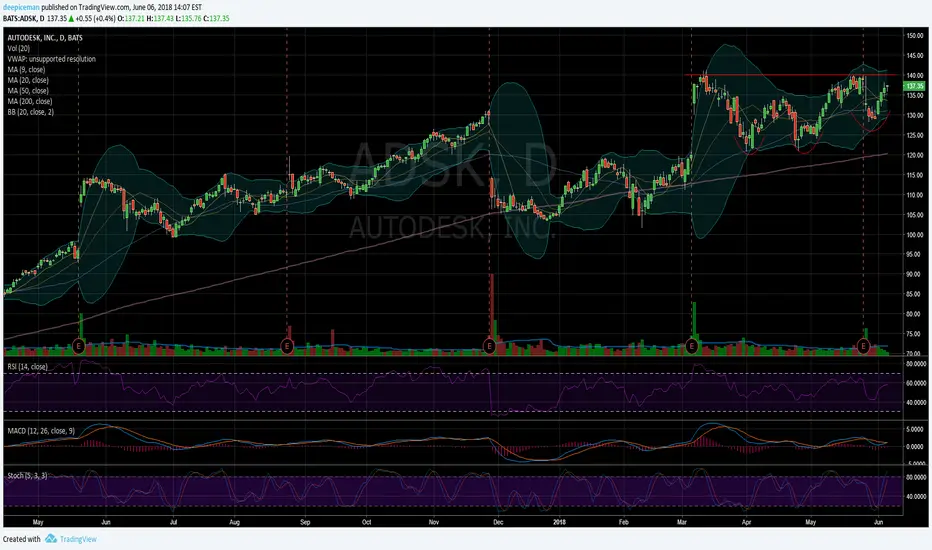The width and height of the screenshot is (932, 550).
Task: Click the 60.0000 level on RSI axis
Action: click(916, 384)
